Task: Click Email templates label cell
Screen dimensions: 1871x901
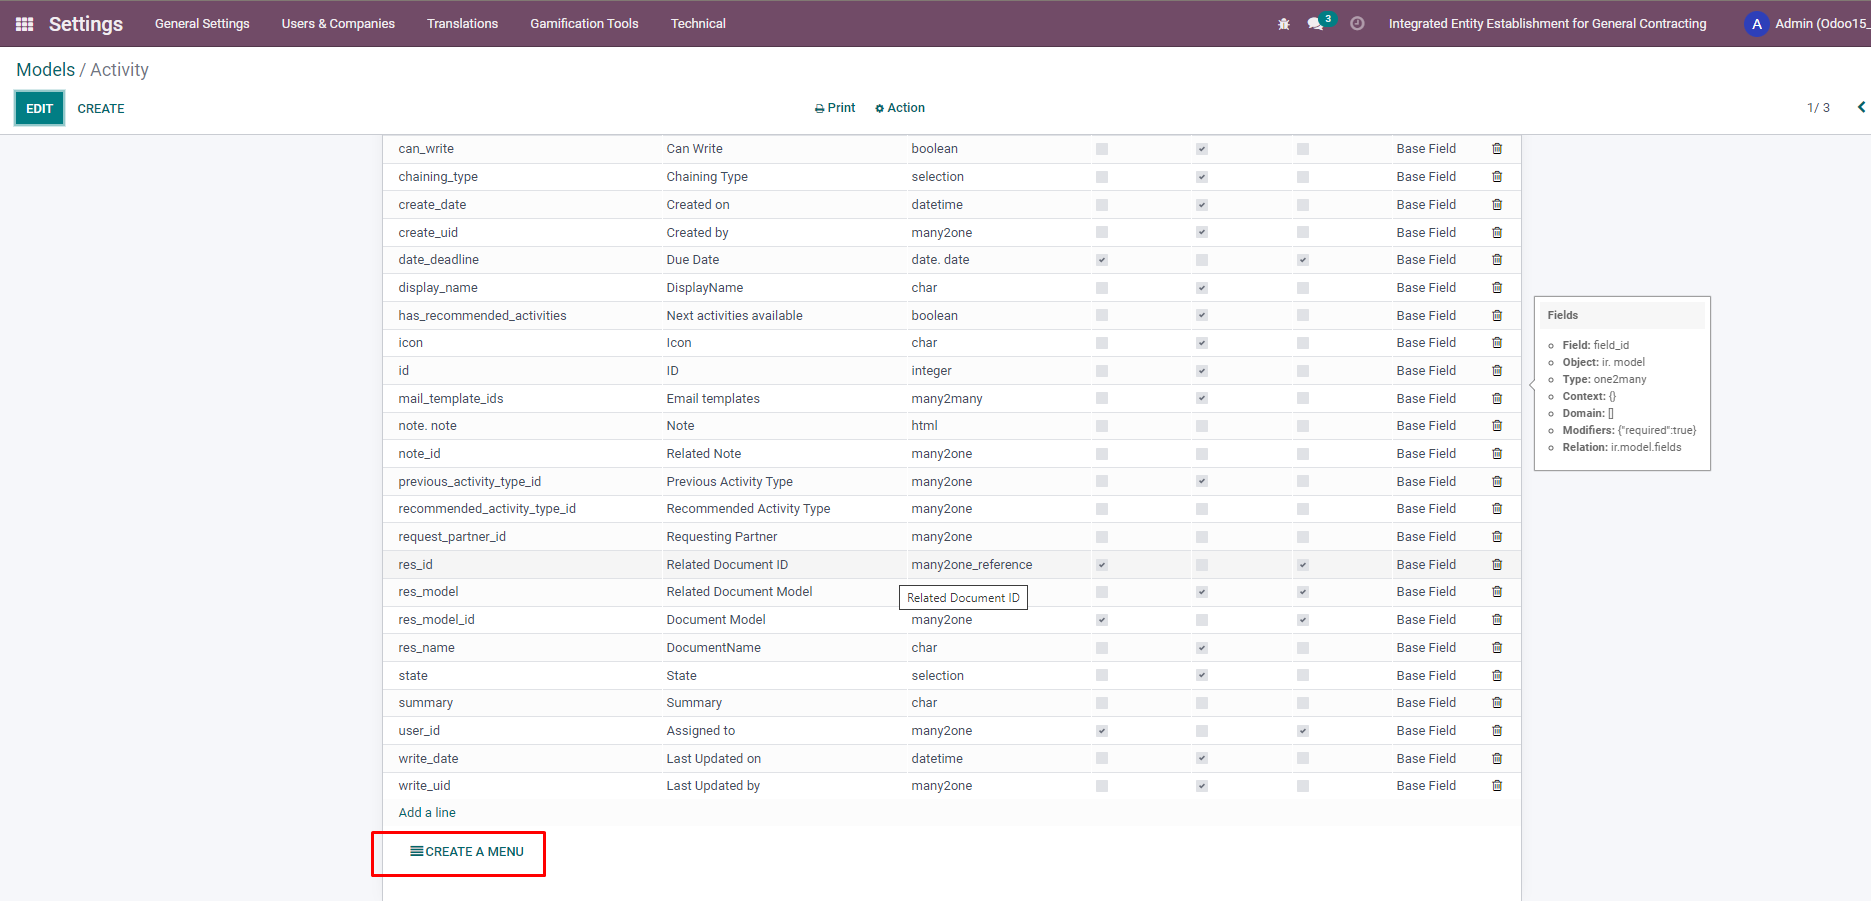Action: pos(713,399)
